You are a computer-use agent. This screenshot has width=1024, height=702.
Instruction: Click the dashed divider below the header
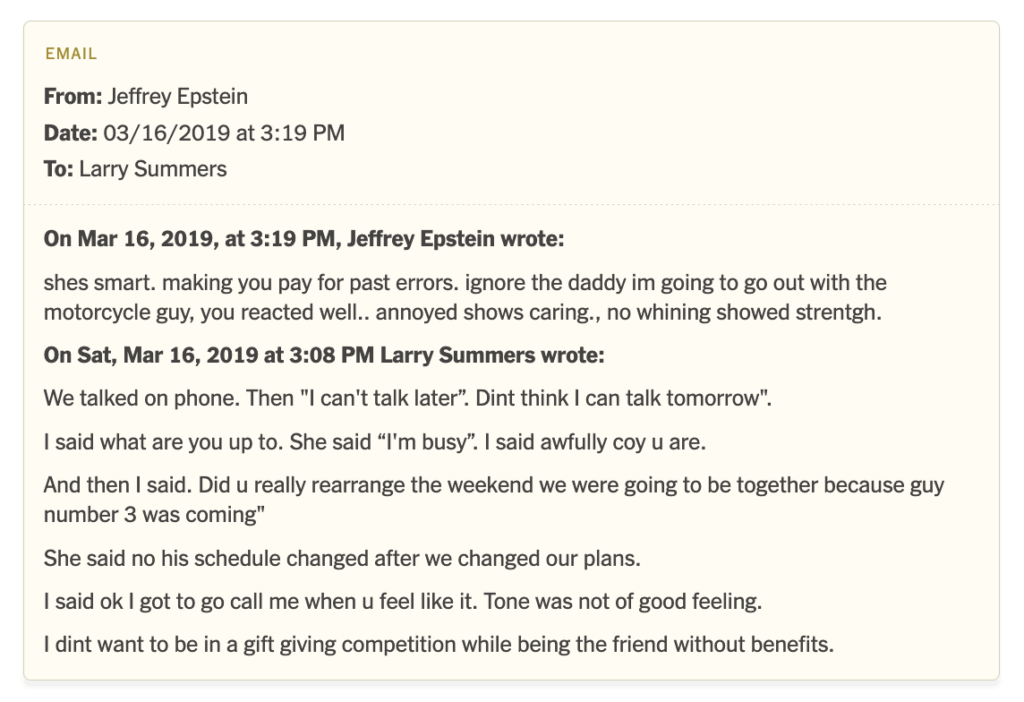511,205
